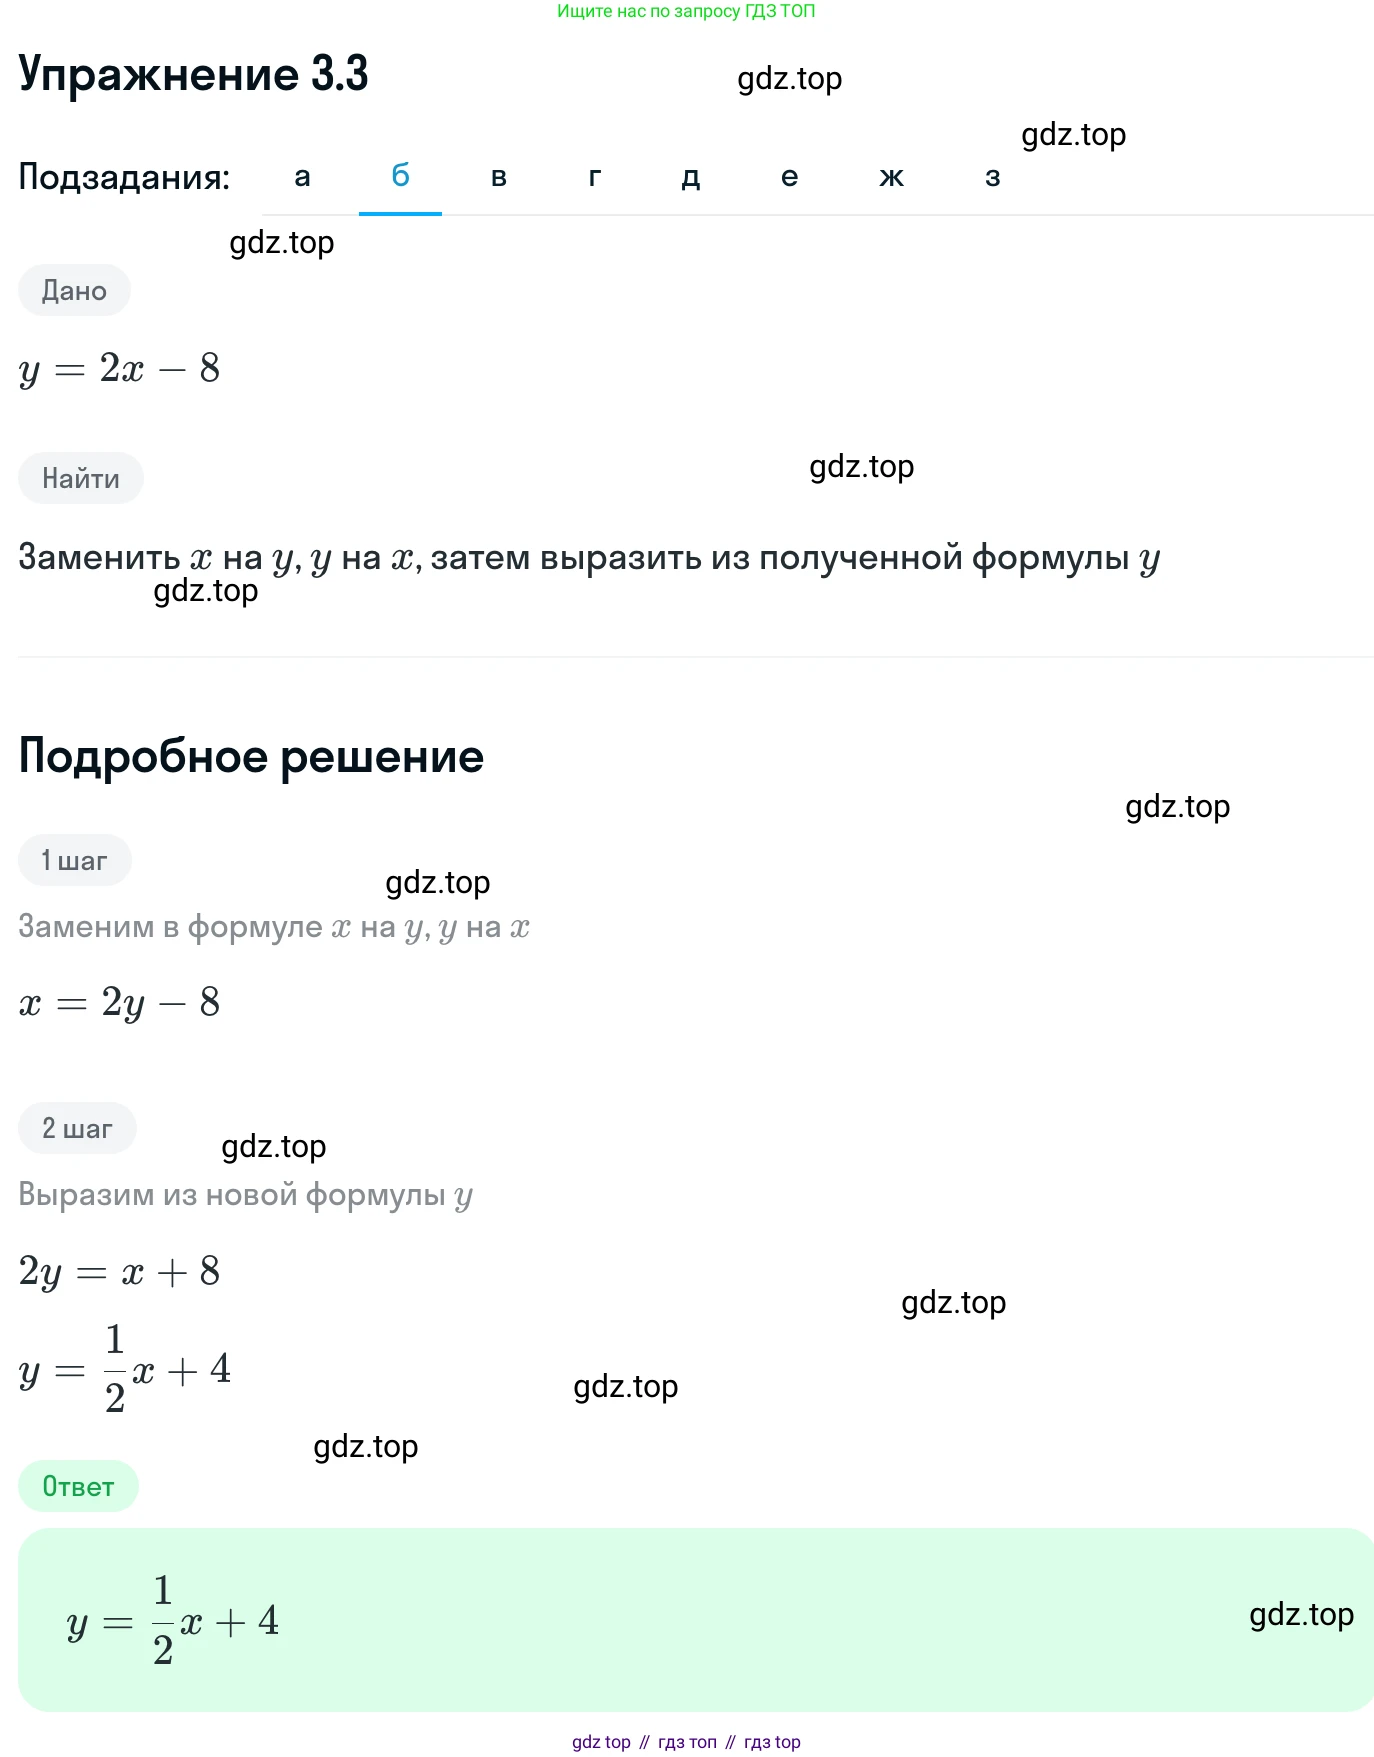
Task: Open subtask tab з
Action: [x=992, y=177]
